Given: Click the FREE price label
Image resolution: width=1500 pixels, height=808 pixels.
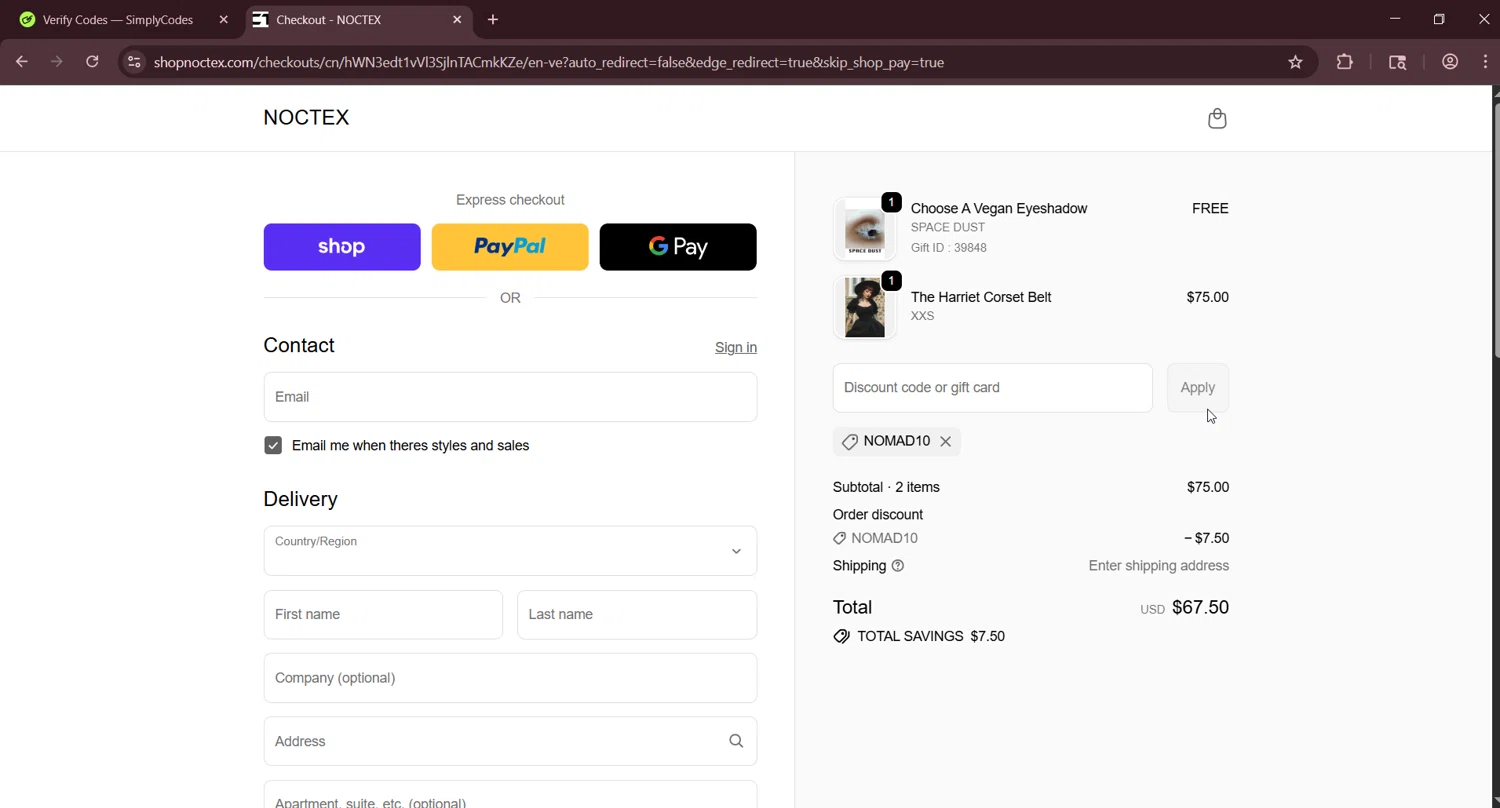Looking at the screenshot, I should pyautogui.click(x=1210, y=209).
